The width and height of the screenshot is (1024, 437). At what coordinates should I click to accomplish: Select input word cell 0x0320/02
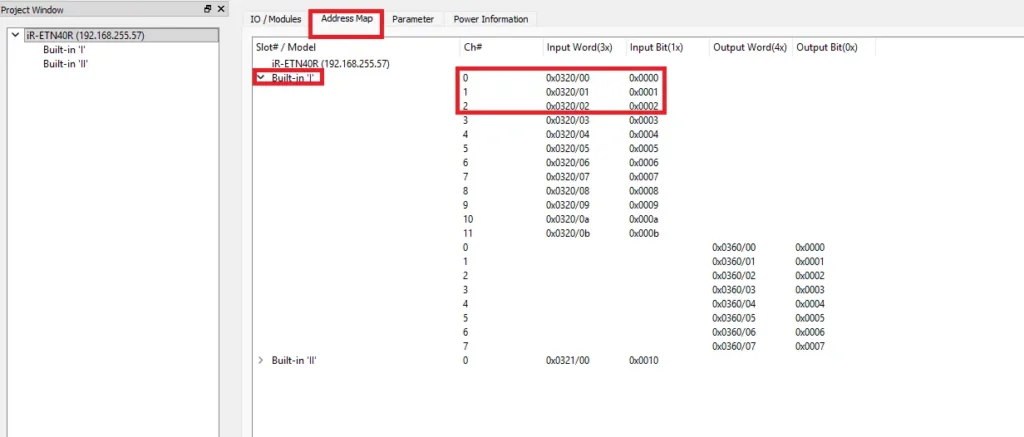tap(568, 106)
